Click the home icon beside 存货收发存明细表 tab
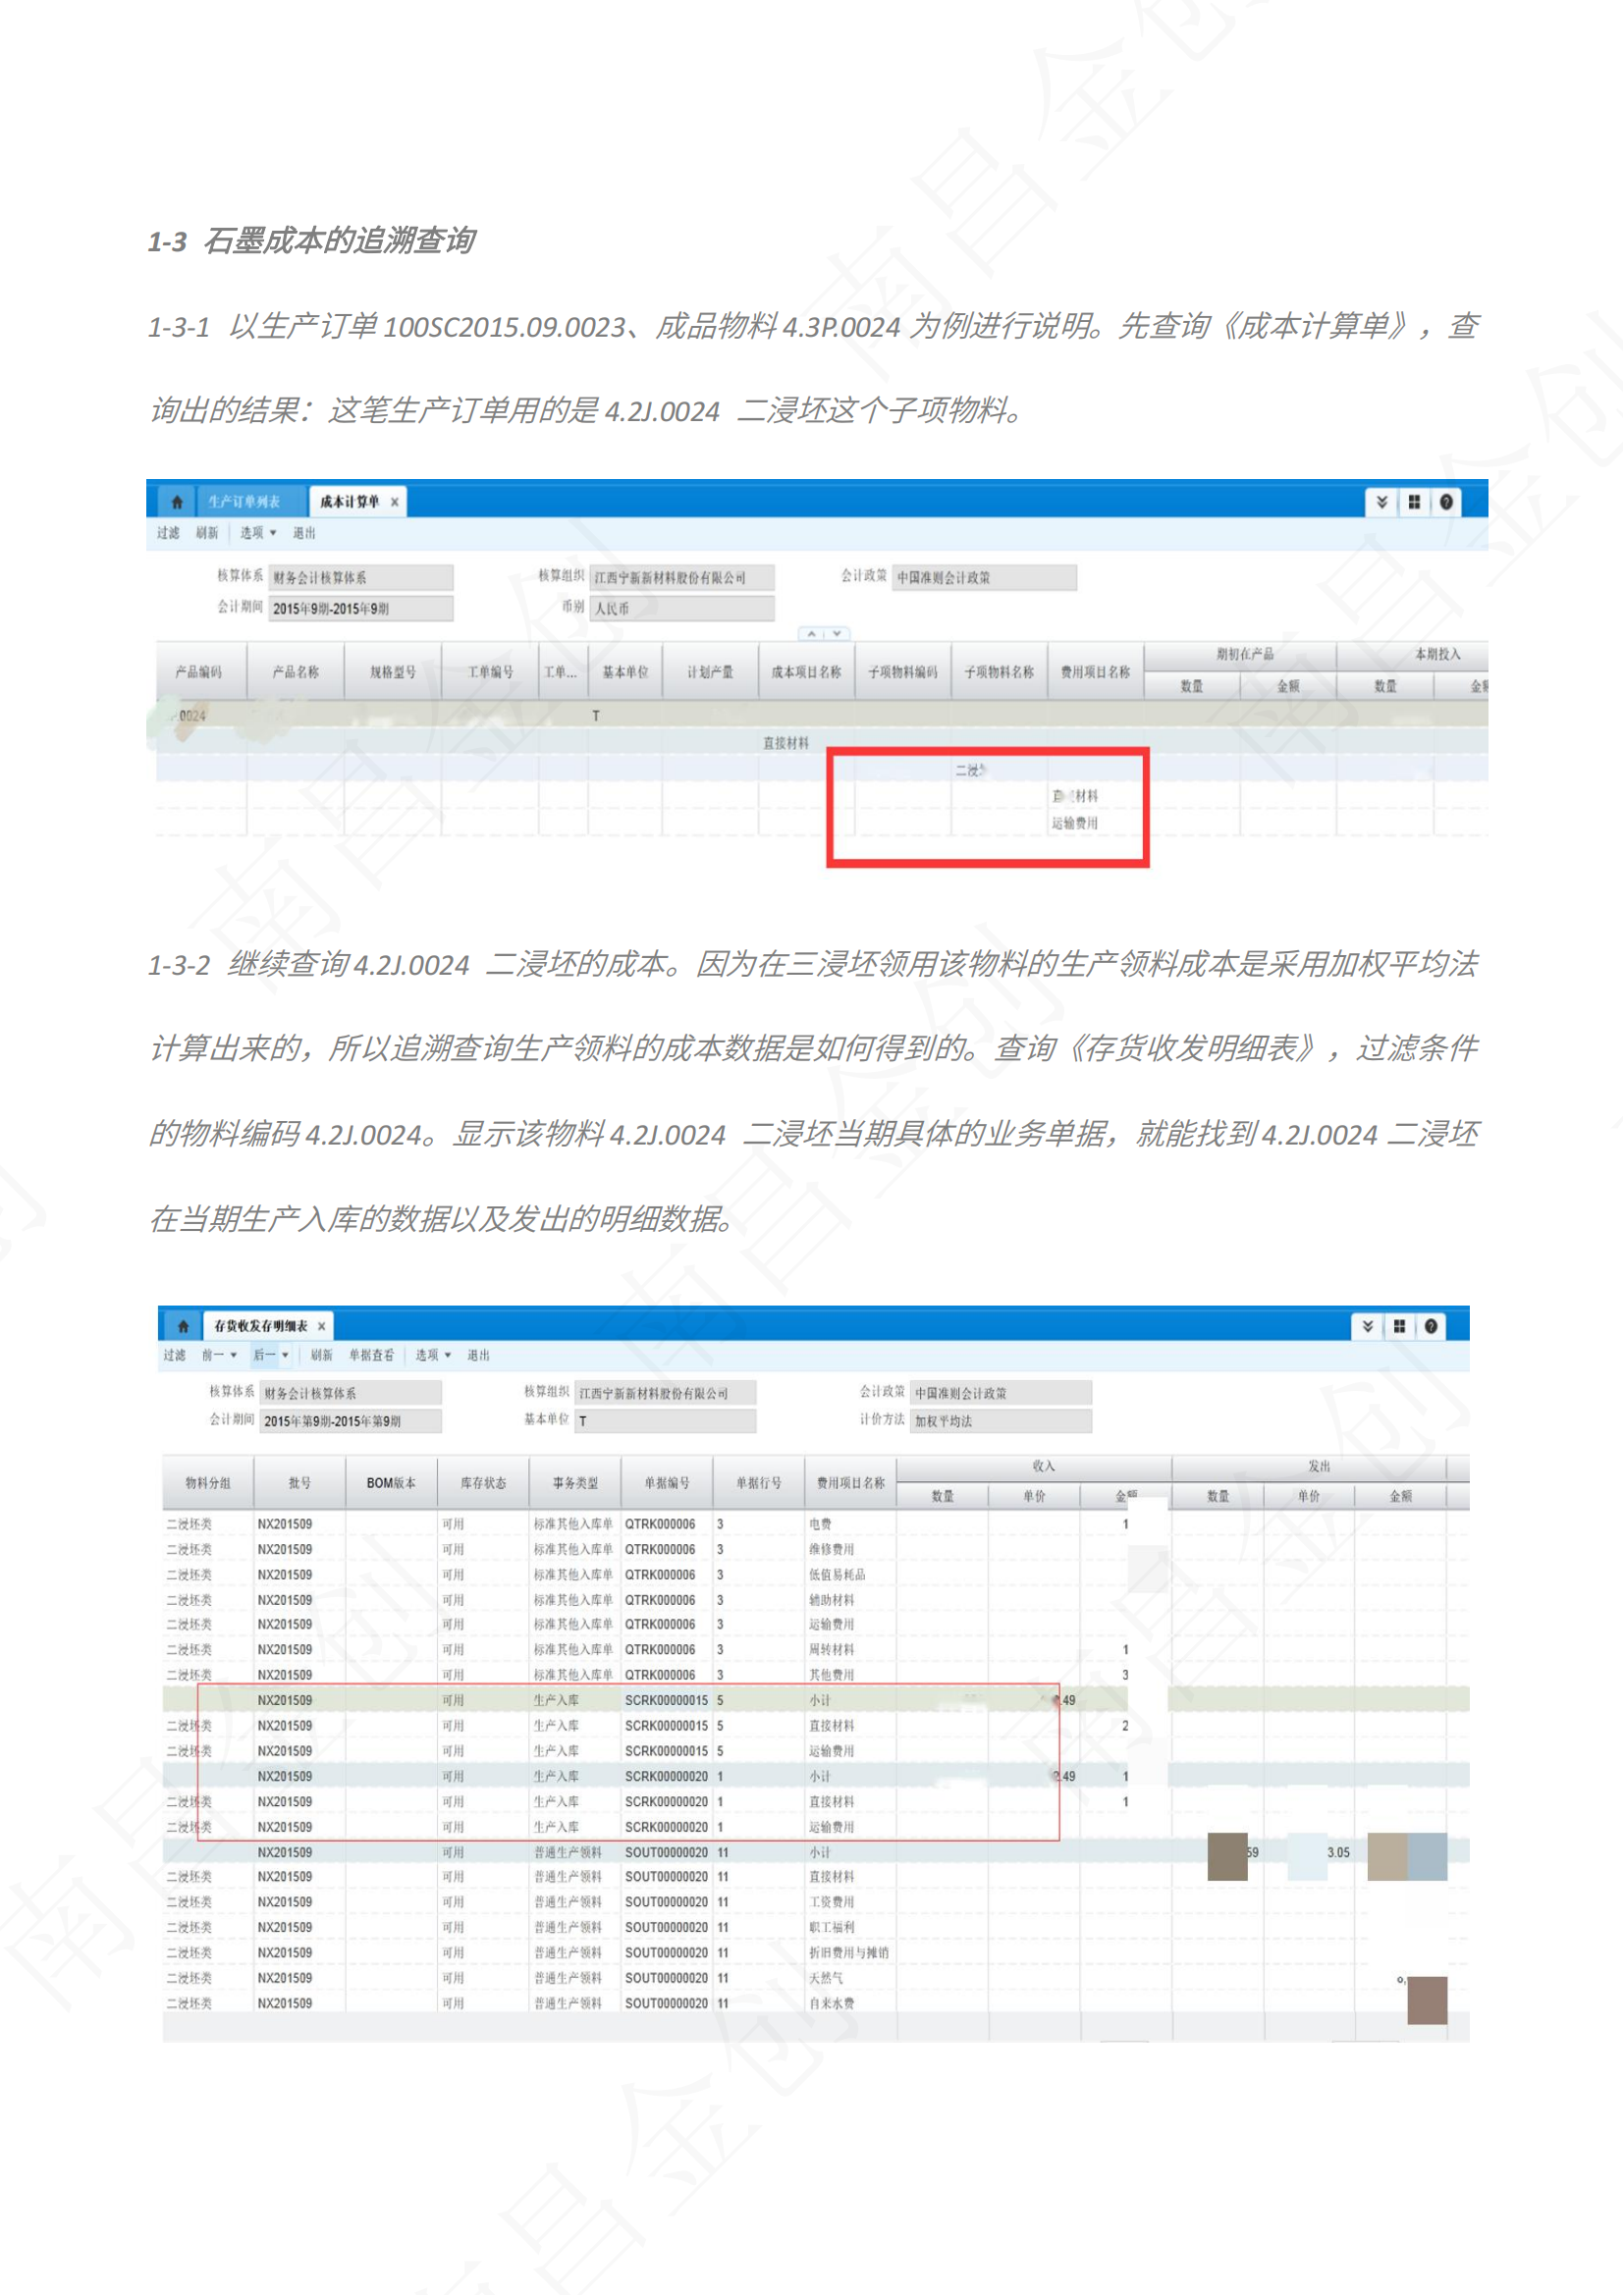 point(183,1327)
